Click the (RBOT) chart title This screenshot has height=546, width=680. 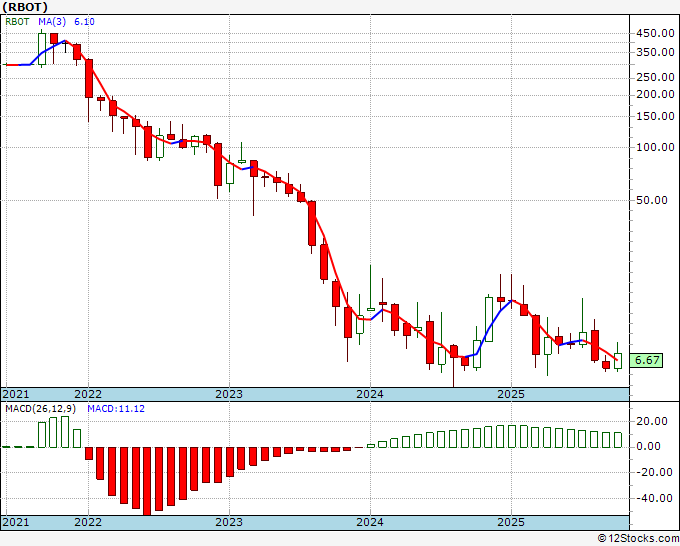tap(25, 7)
